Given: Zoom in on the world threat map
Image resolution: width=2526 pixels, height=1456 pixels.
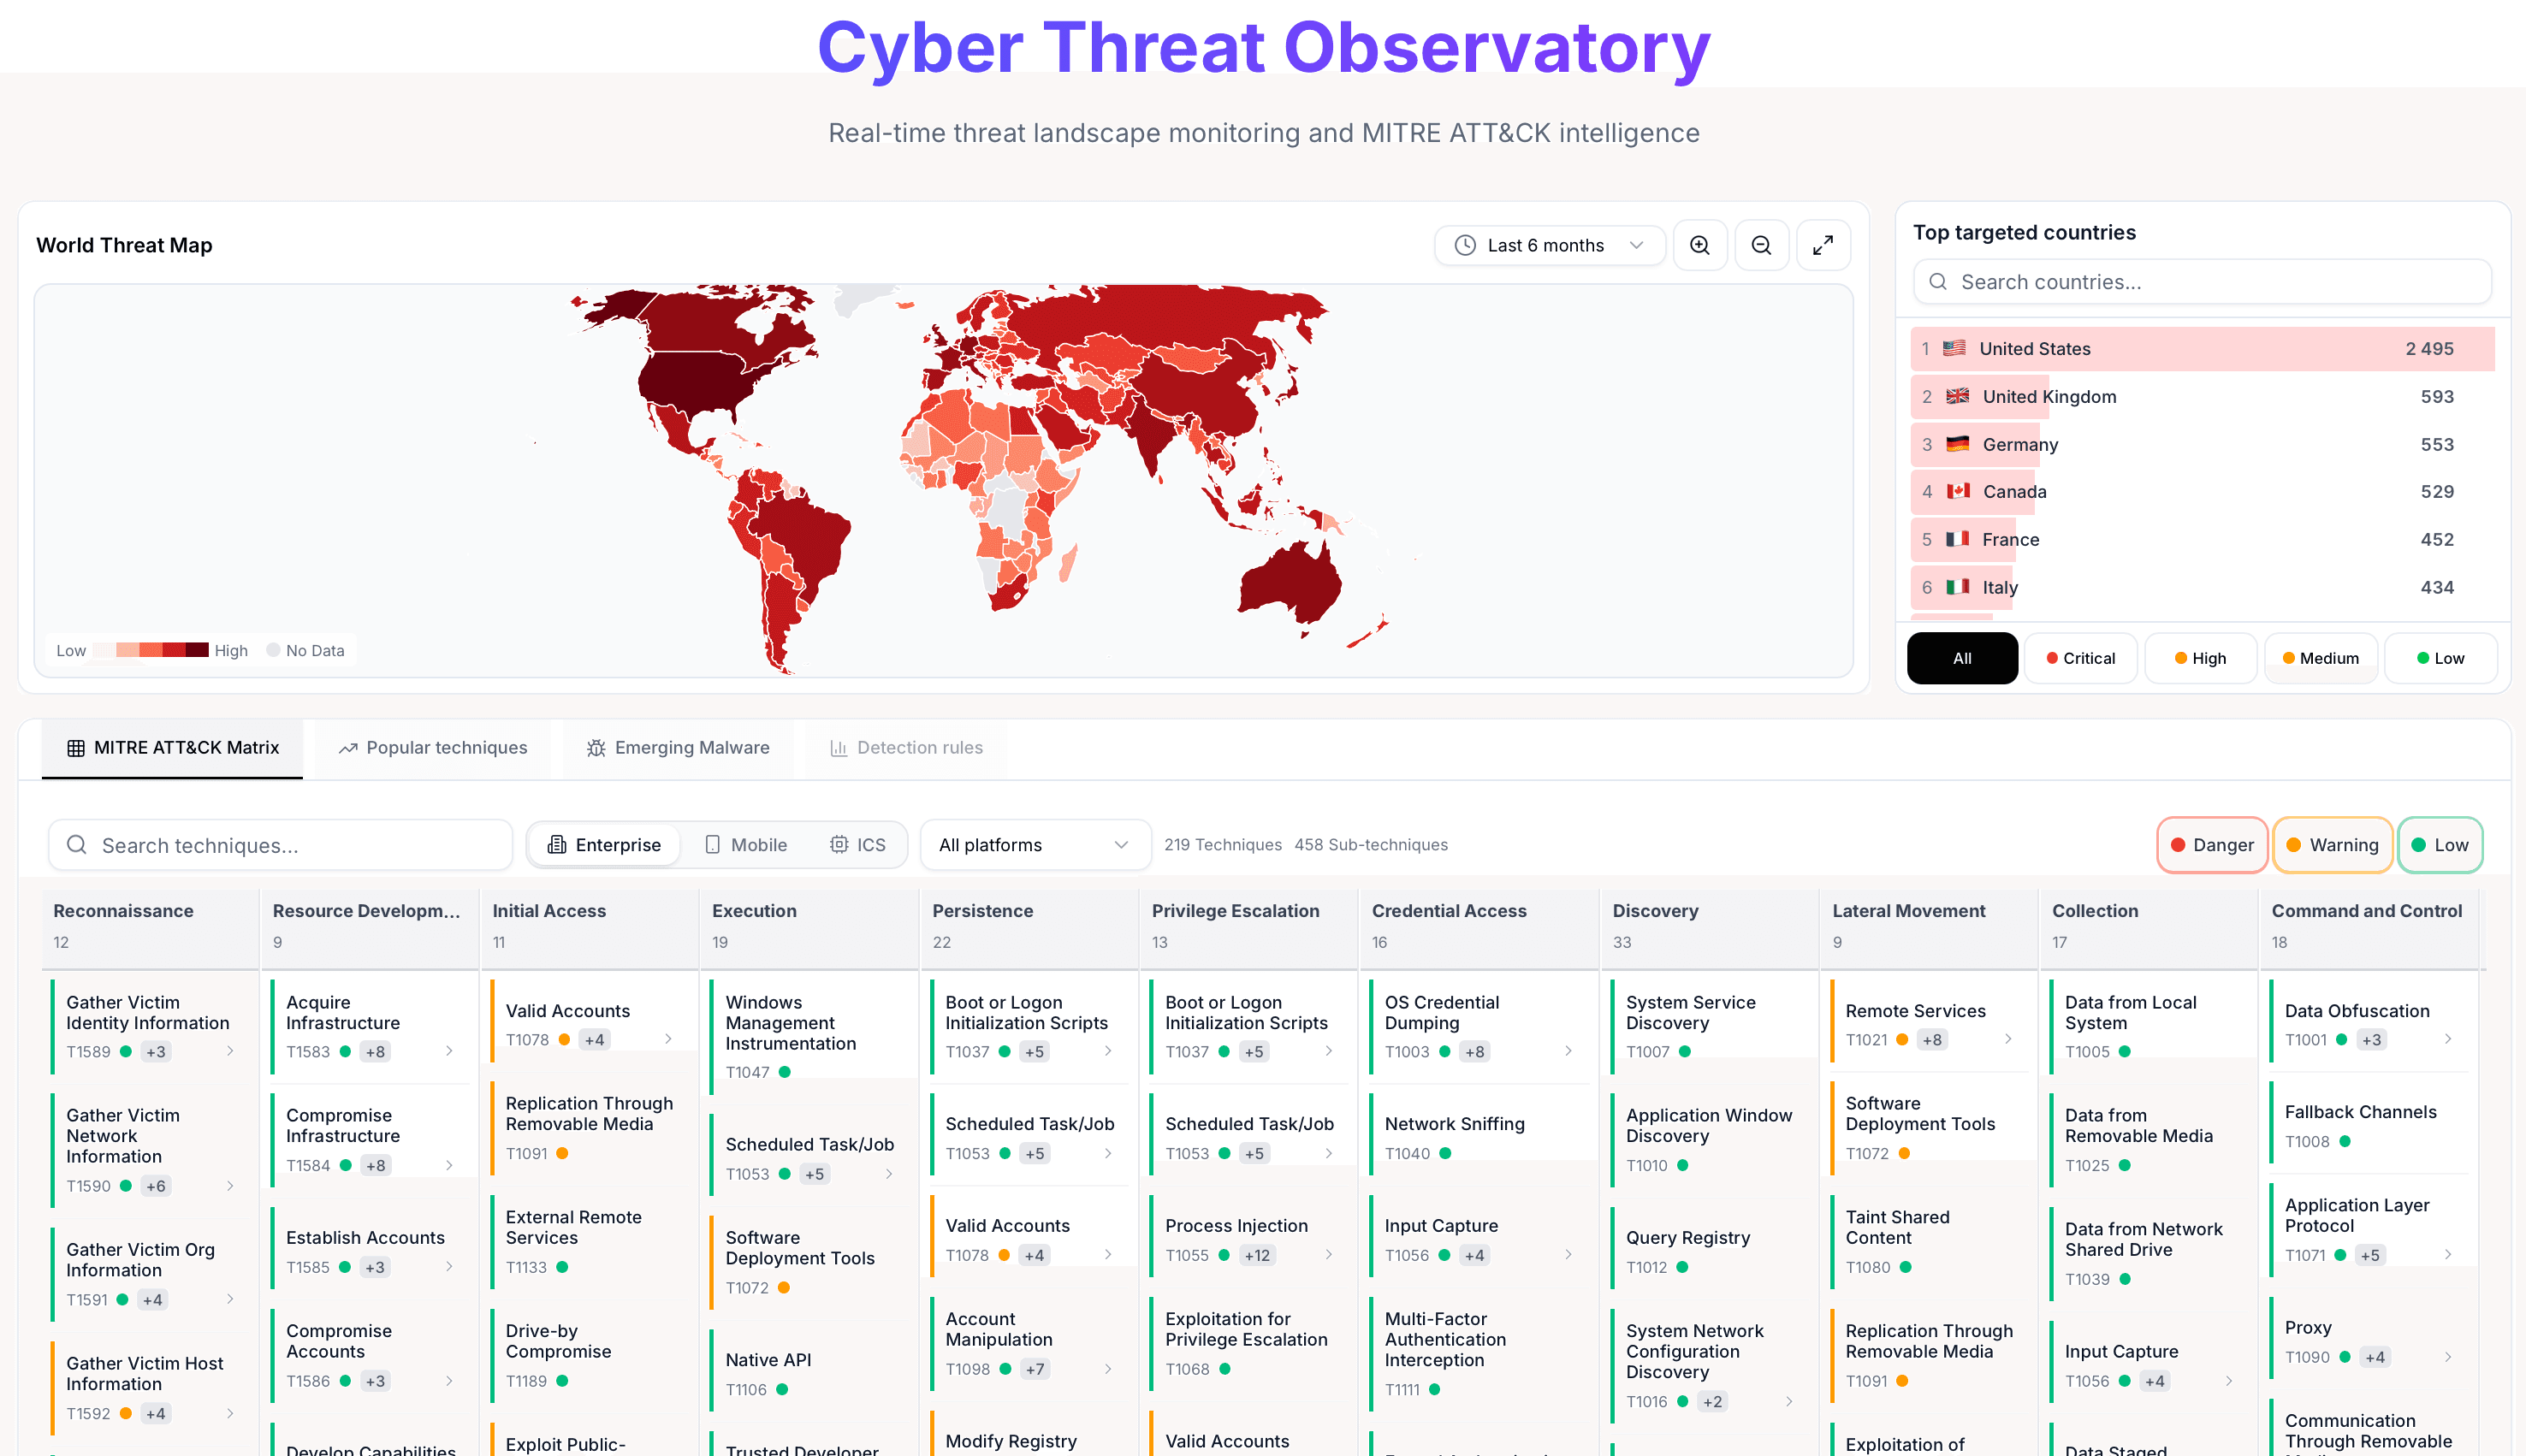Looking at the screenshot, I should (x=1699, y=245).
